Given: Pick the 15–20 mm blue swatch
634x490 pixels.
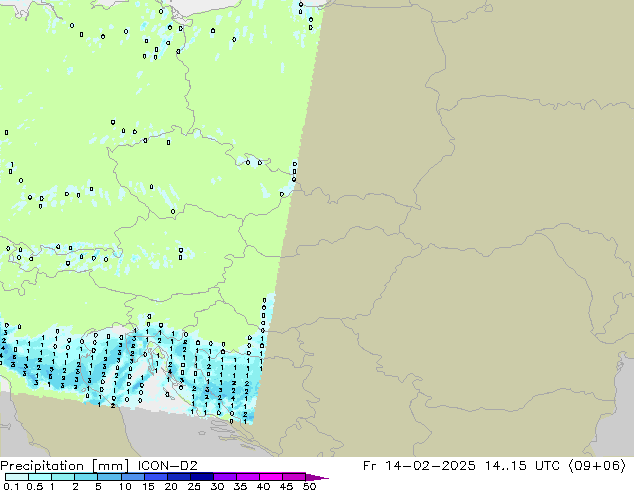Looking at the screenshot, I should (156, 477).
